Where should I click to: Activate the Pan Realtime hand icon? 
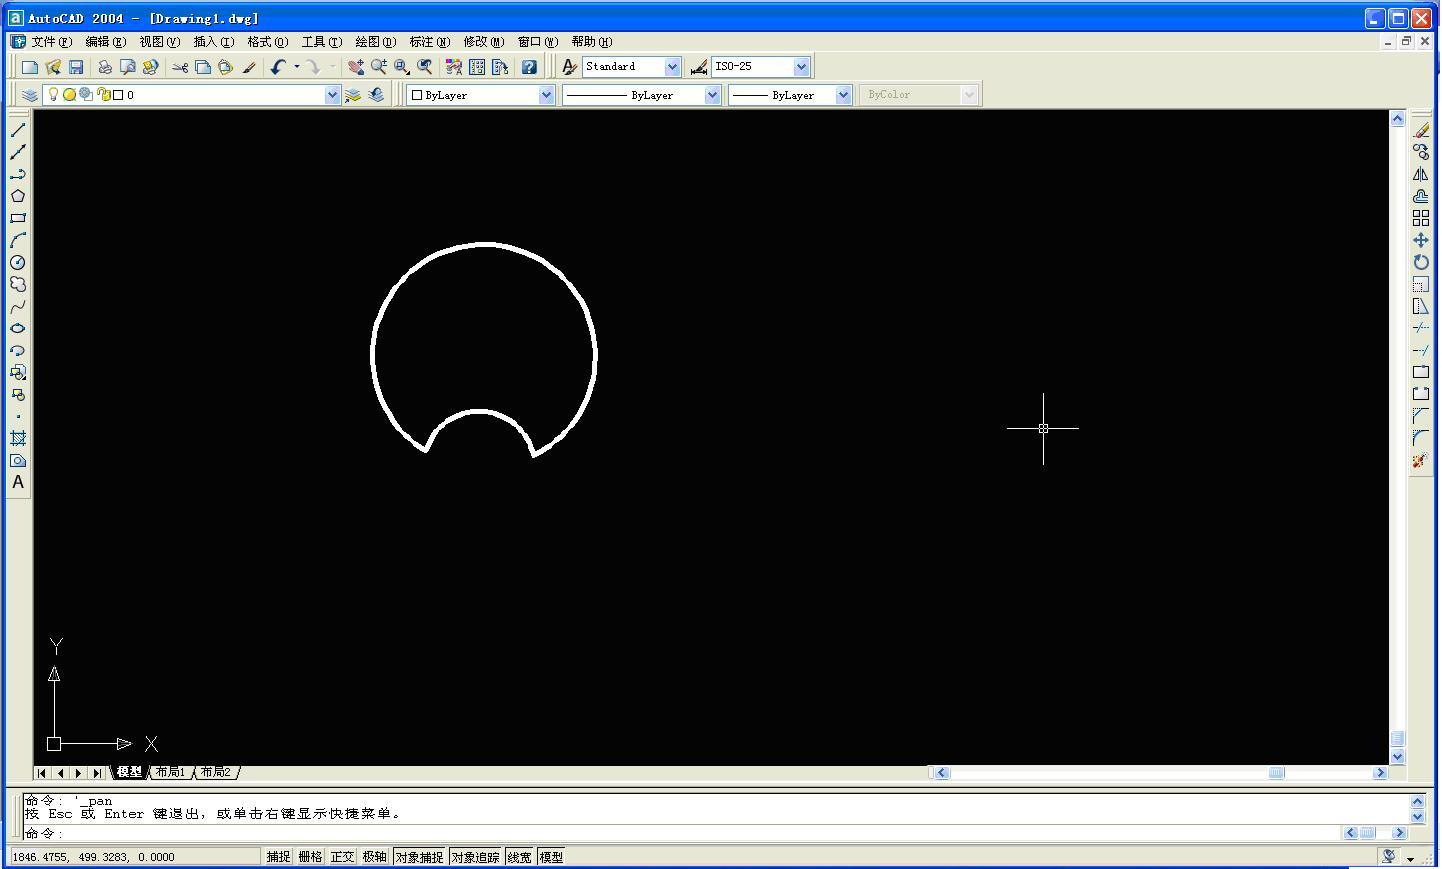356,67
